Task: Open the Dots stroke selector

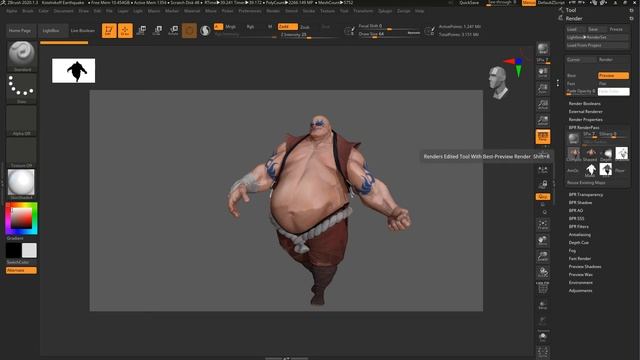Action: tap(22, 89)
